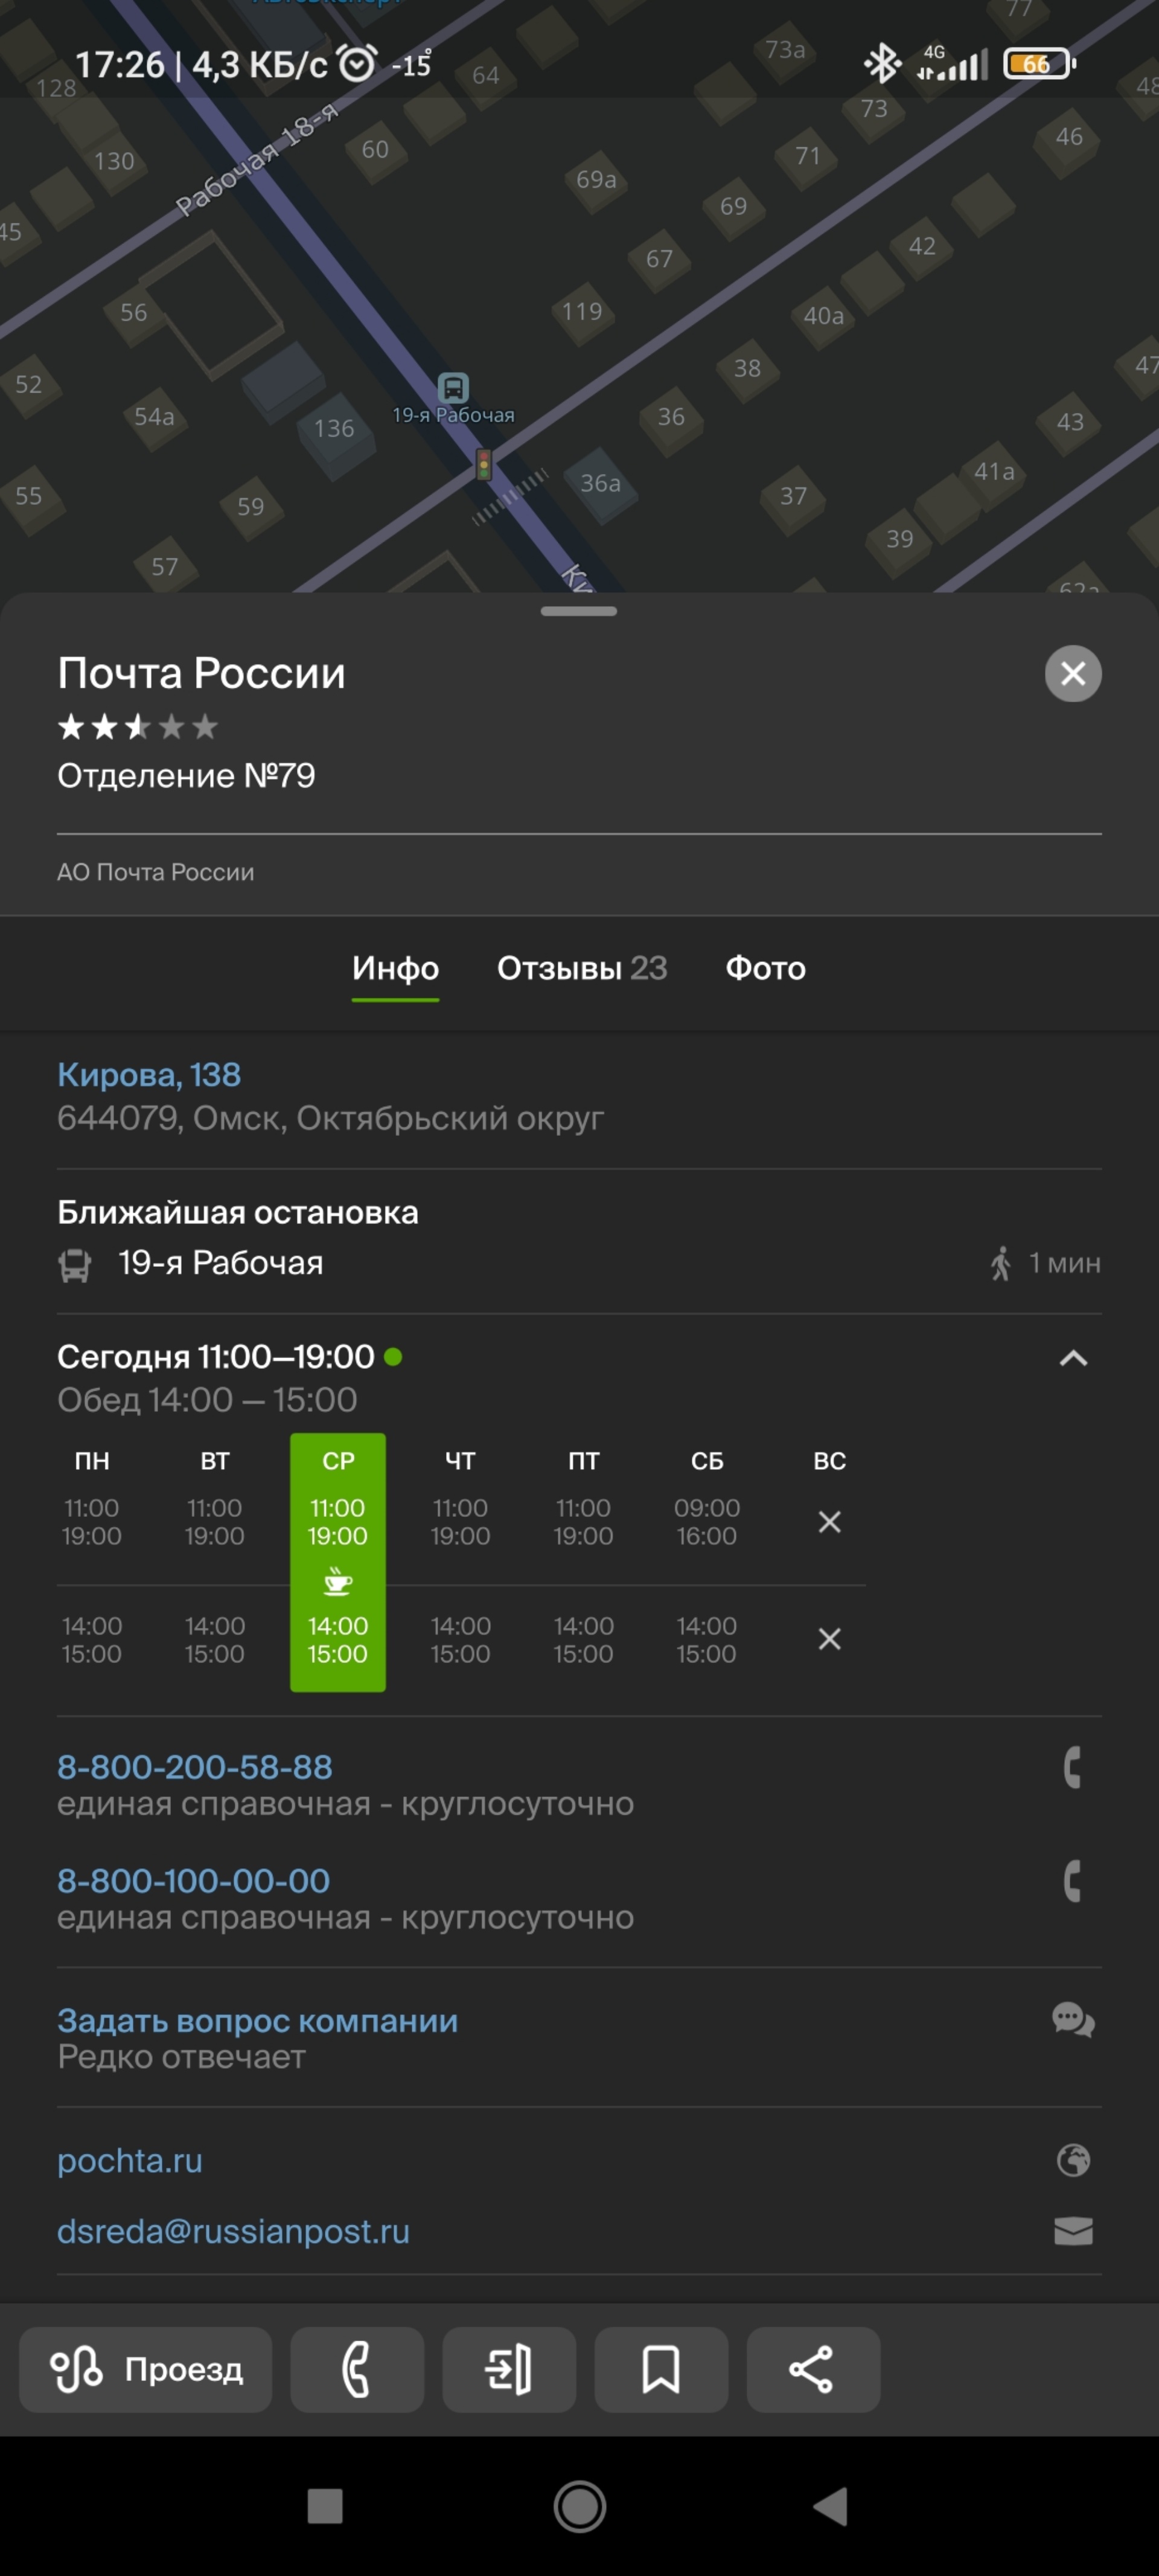Build route with Проезд button
The height and width of the screenshot is (2576, 1159).
click(146, 2369)
